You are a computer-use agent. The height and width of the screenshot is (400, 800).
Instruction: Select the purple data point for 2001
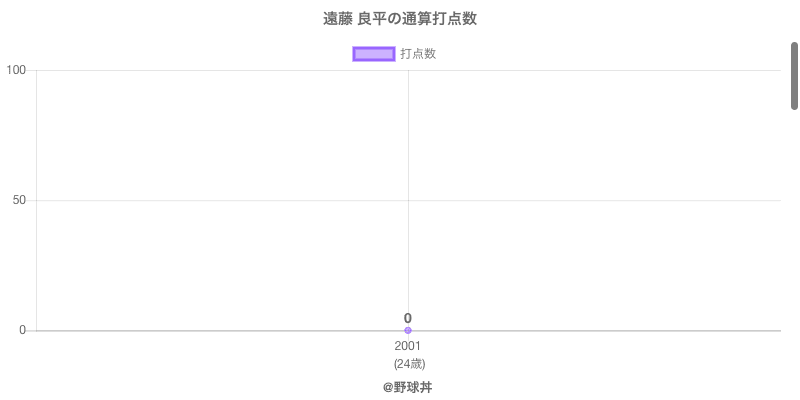click(408, 330)
